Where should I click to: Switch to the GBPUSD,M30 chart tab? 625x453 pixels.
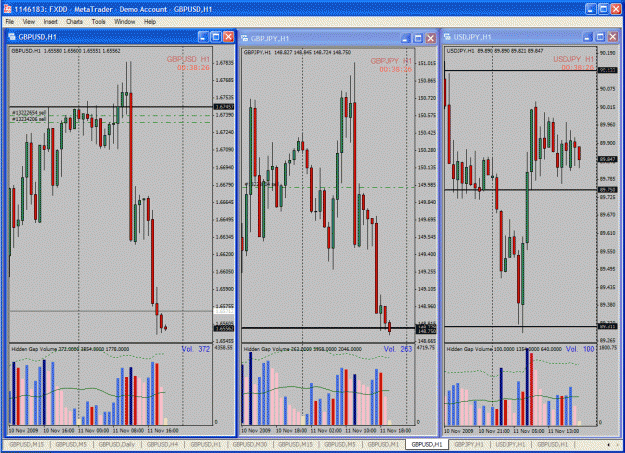point(249,444)
